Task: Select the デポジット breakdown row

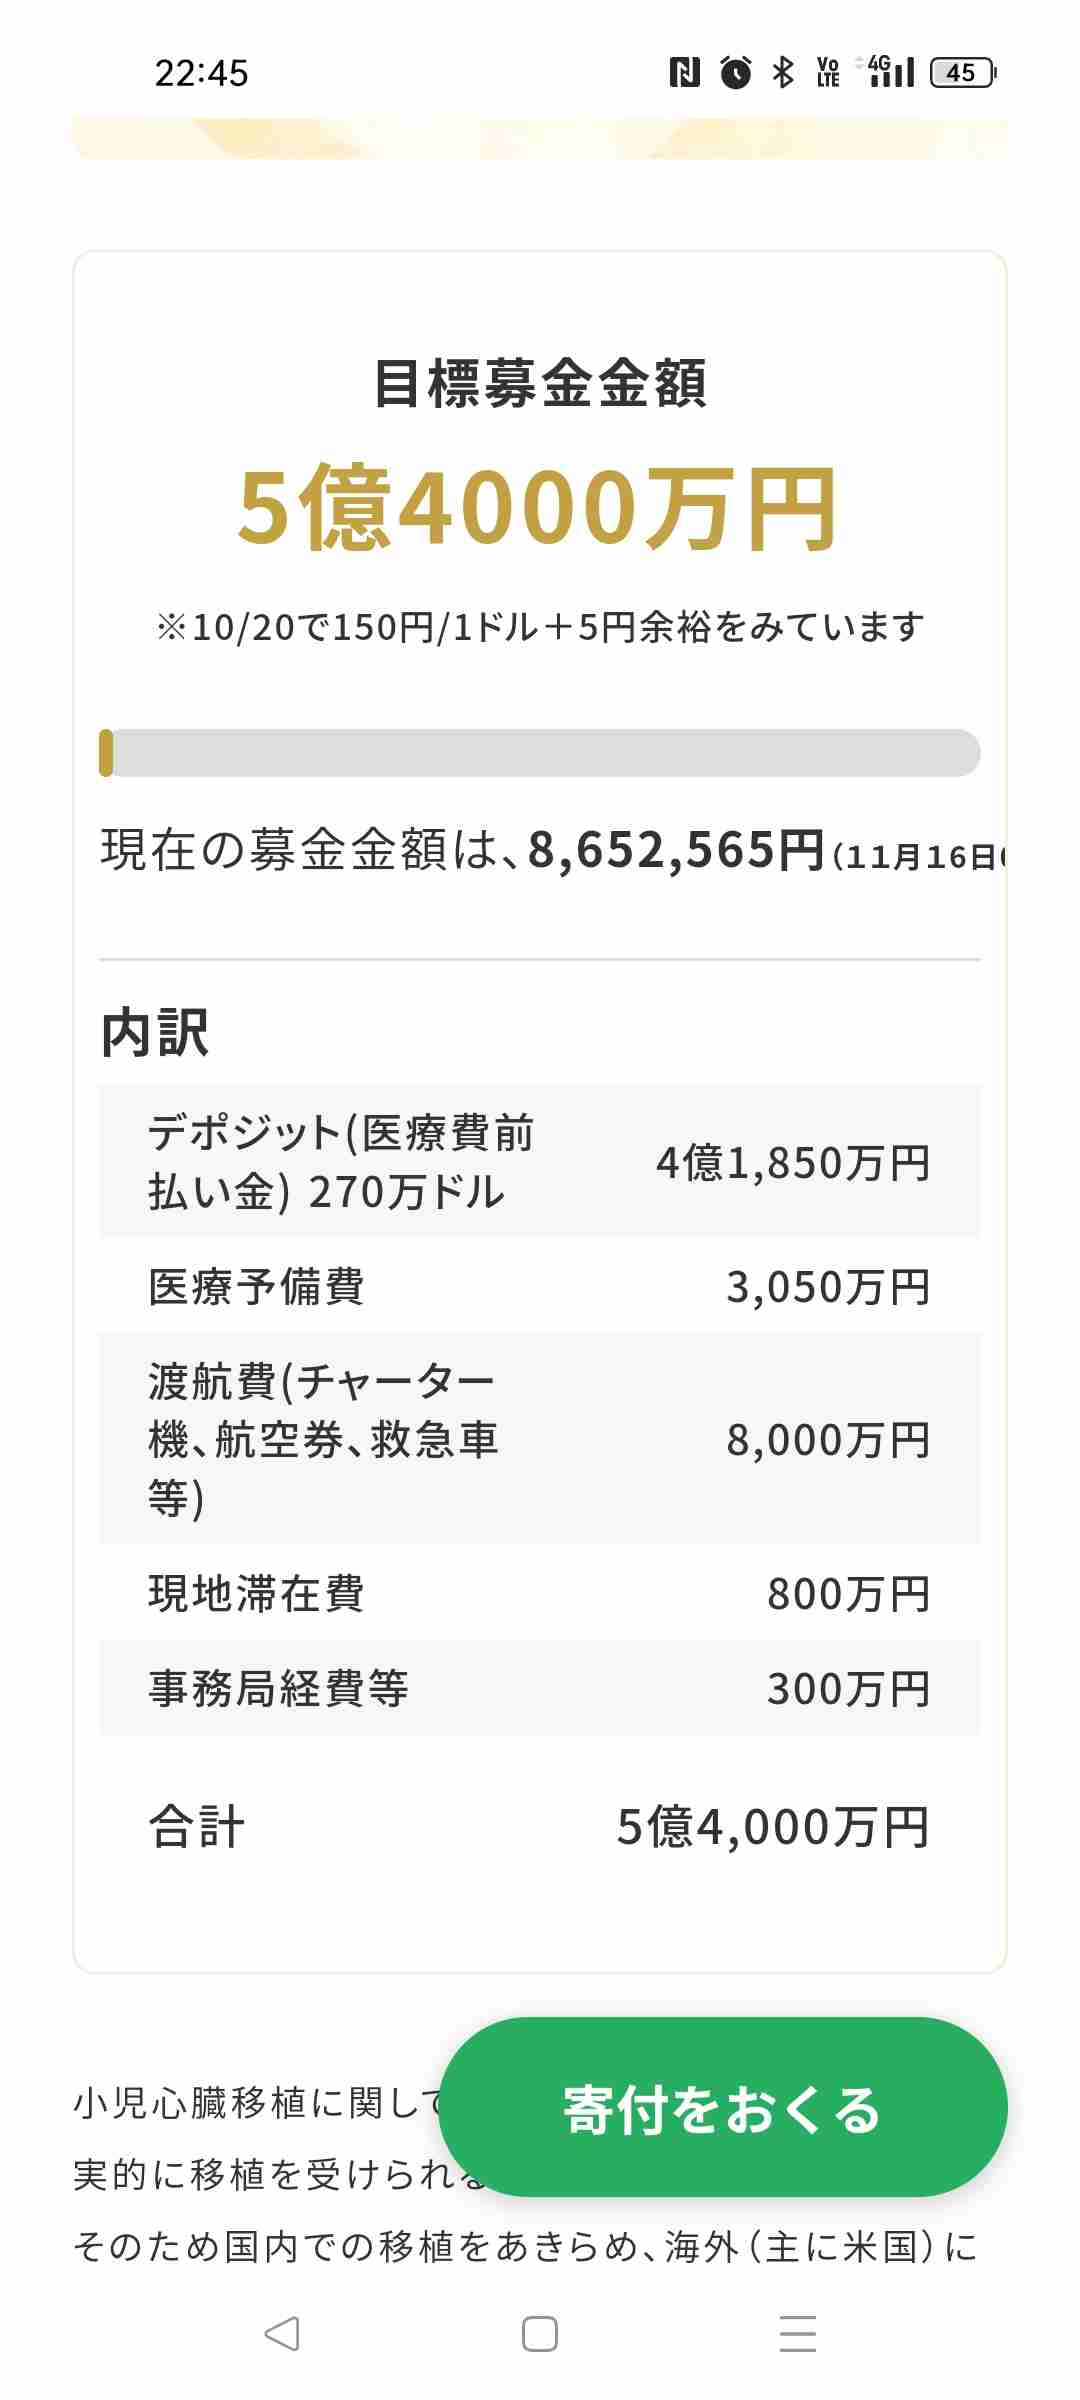Action: (540, 1161)
